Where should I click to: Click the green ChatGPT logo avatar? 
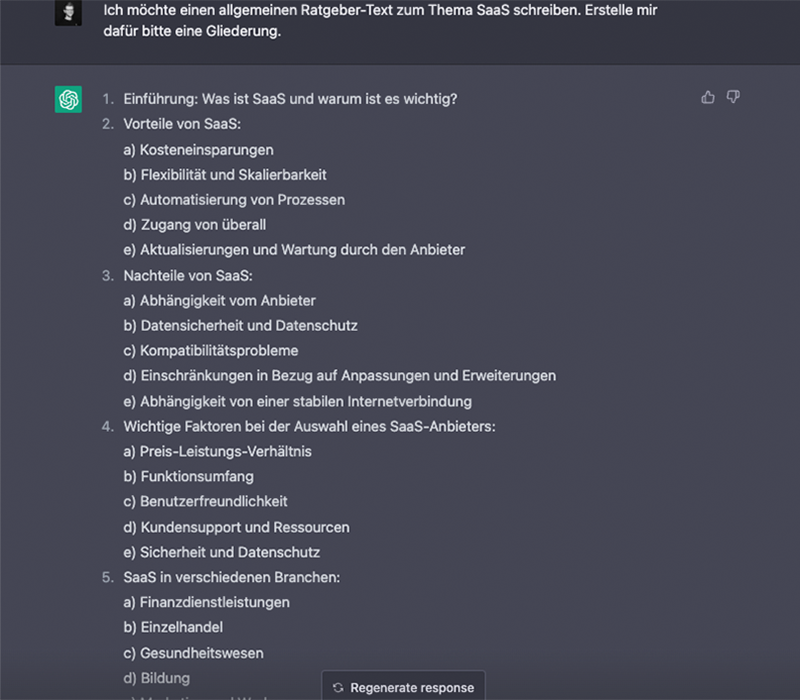click(68, 99)
